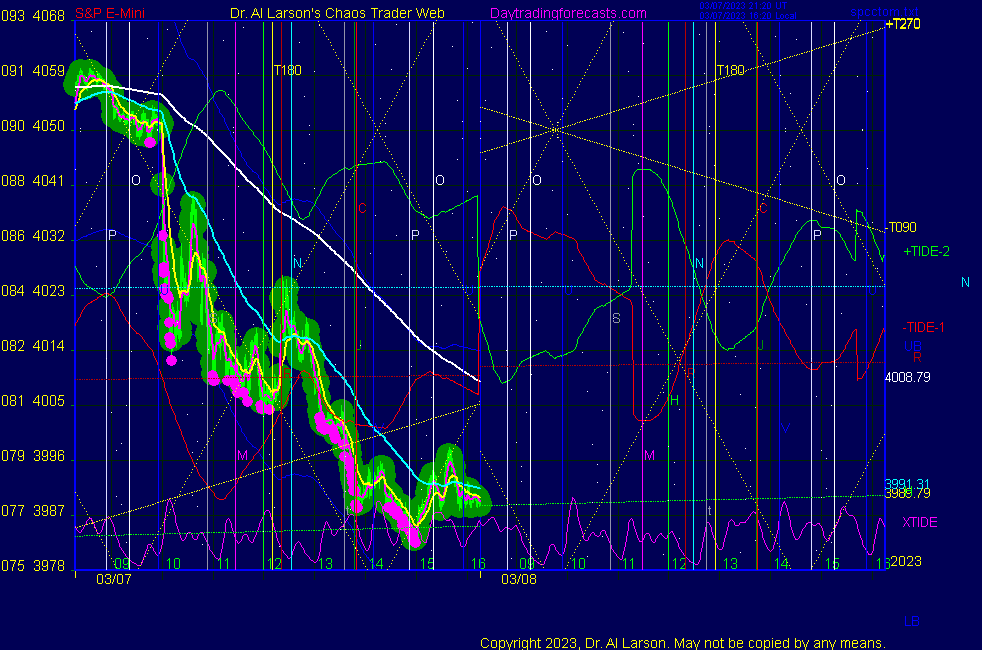Open the Daytradingforecasts.com link
The height and width of the screenshot is (650, 982).
click(567, 13)
